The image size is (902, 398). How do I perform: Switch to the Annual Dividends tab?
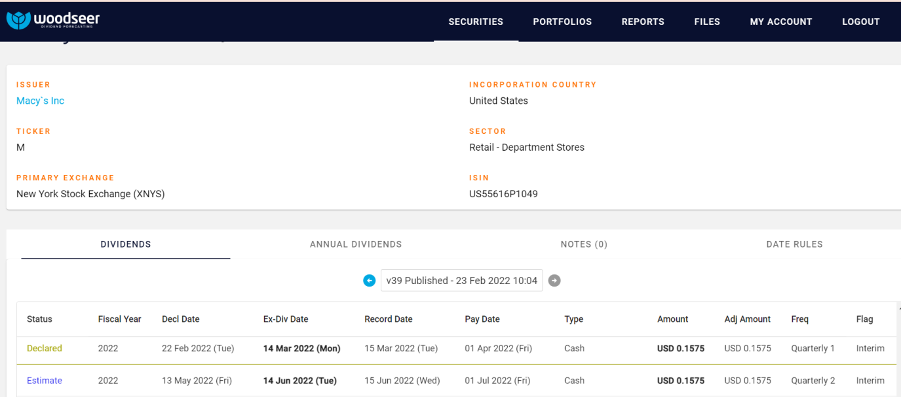click(x=356, y=244)
